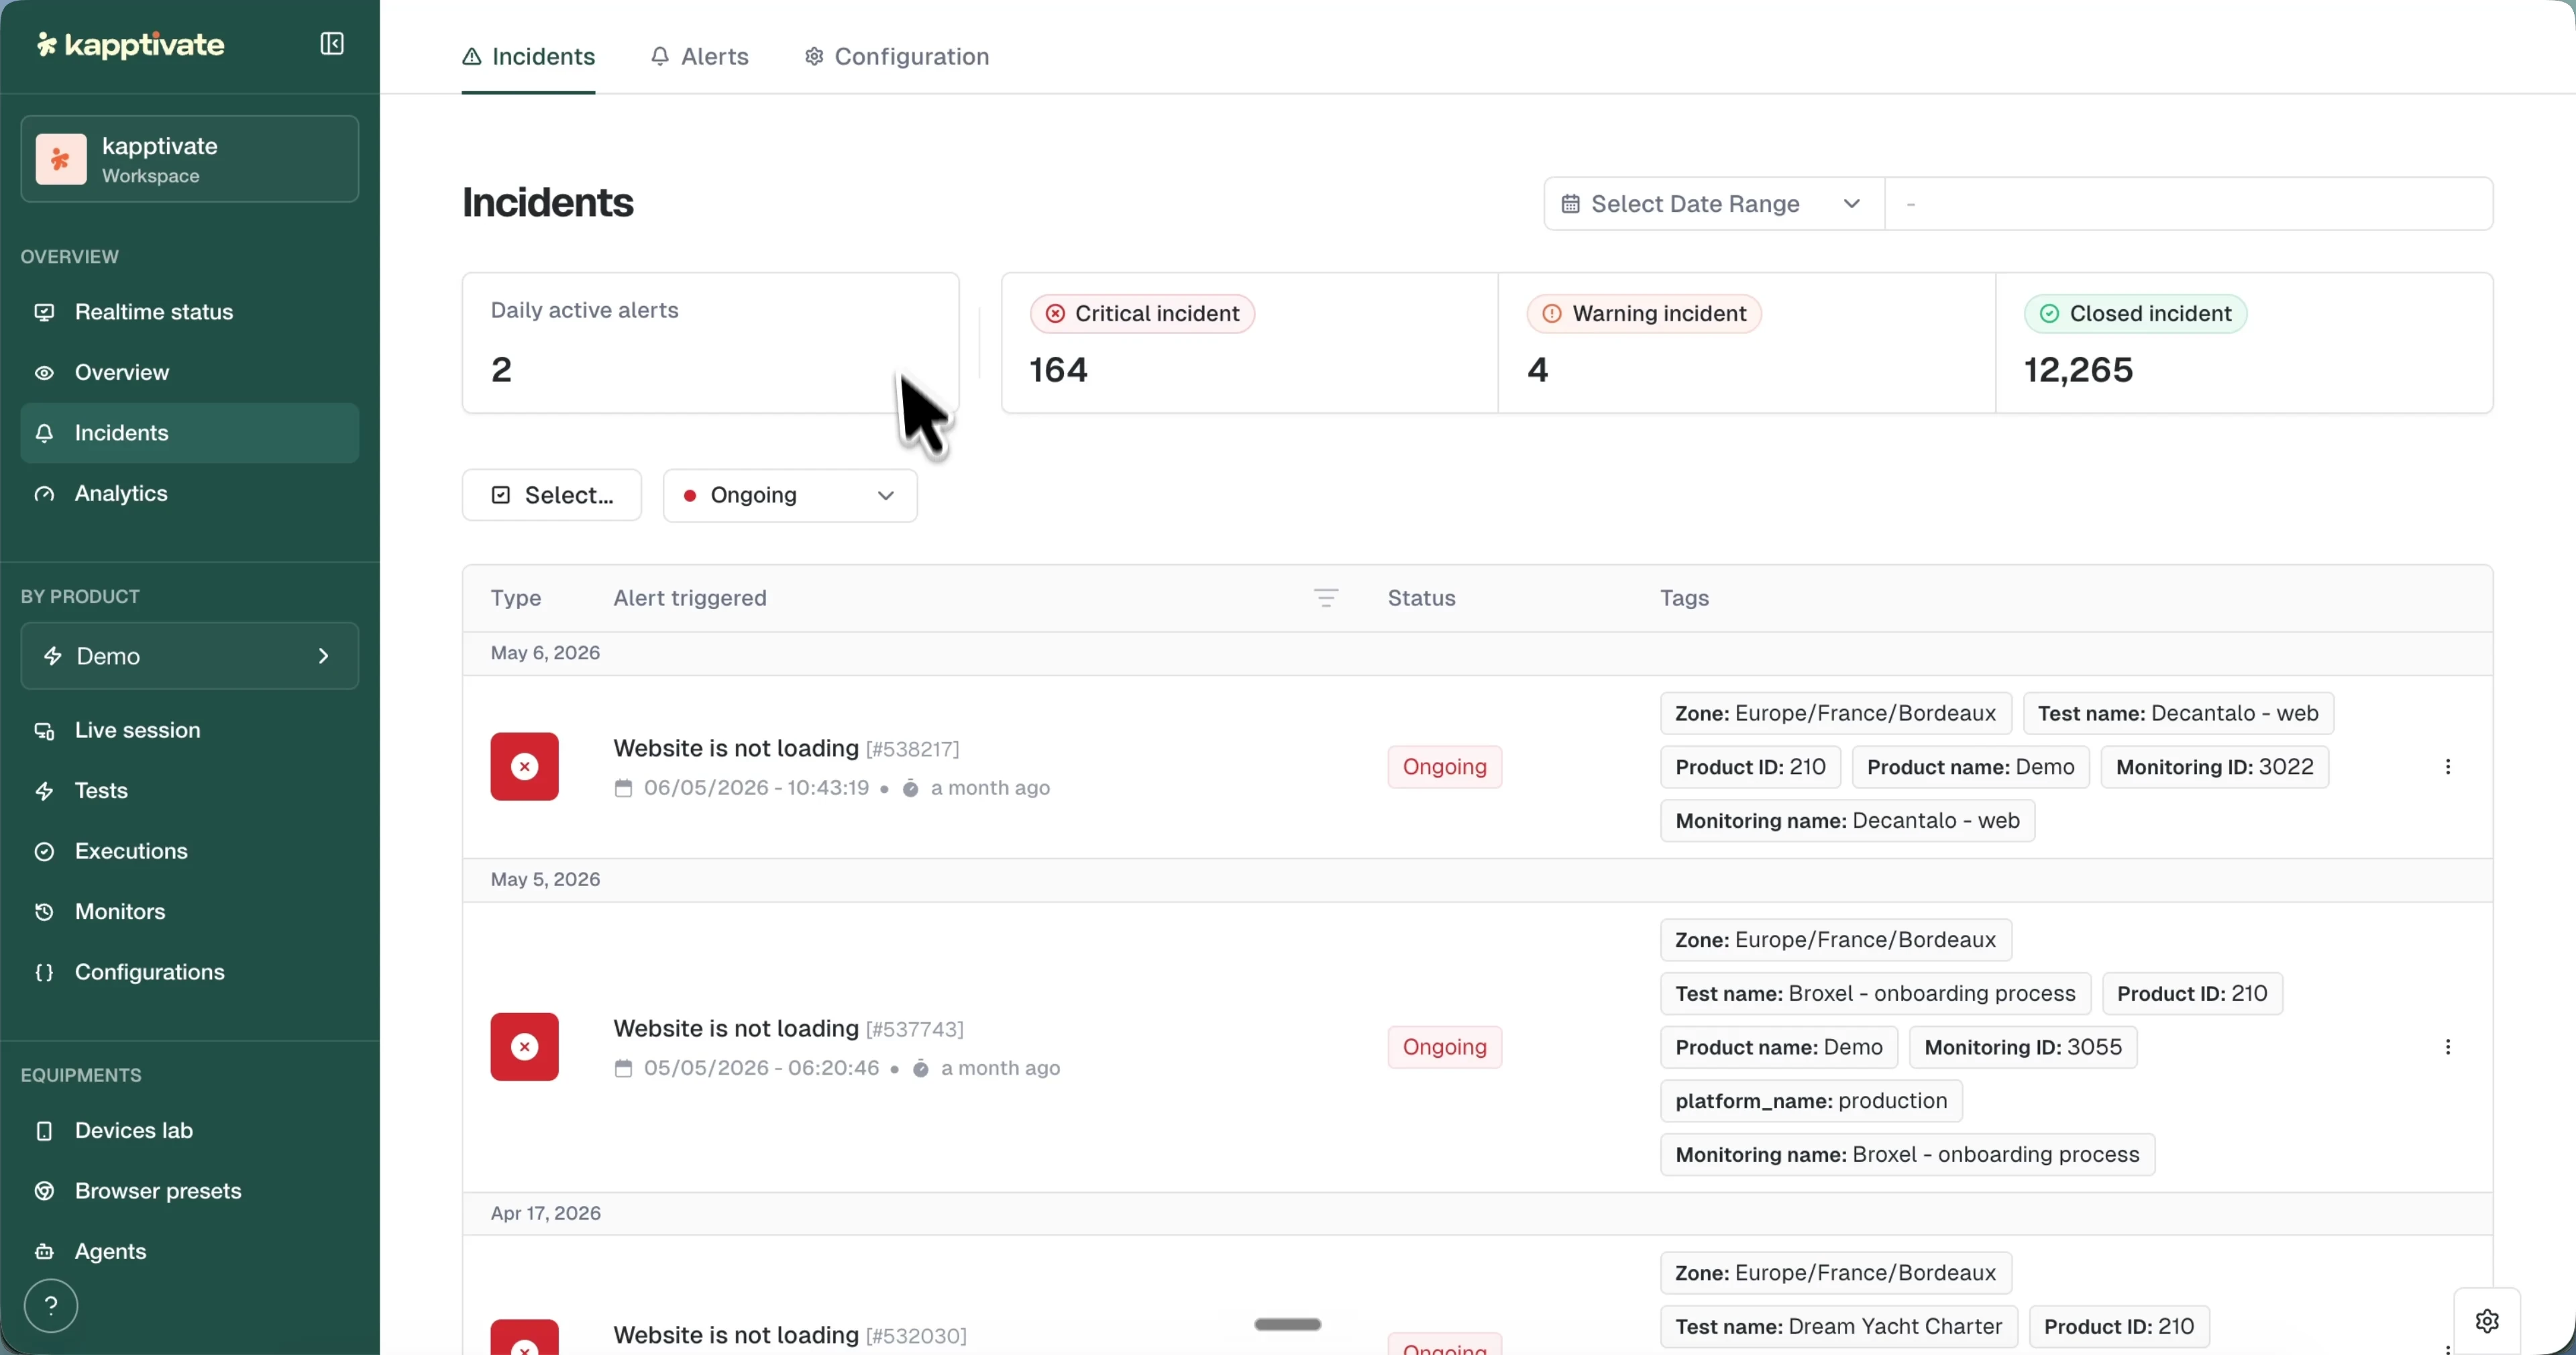The height and width of the screenshot is (1355, 2576).
Task: Click the kapptivate logo at top left
Action: [x=130, y=45]
